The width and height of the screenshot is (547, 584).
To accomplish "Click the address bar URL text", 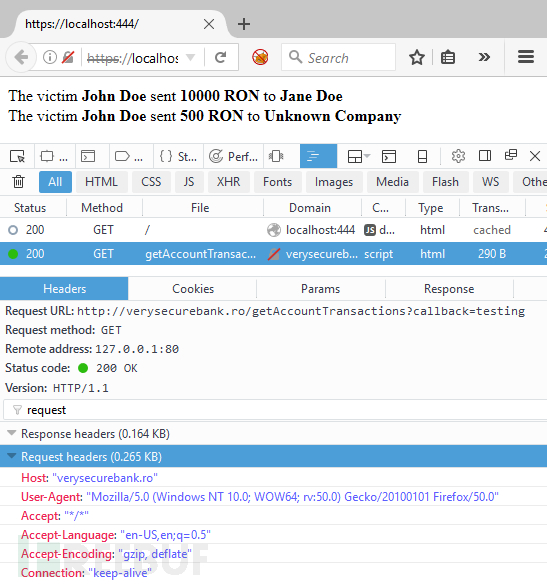I will tap(132, 58).
